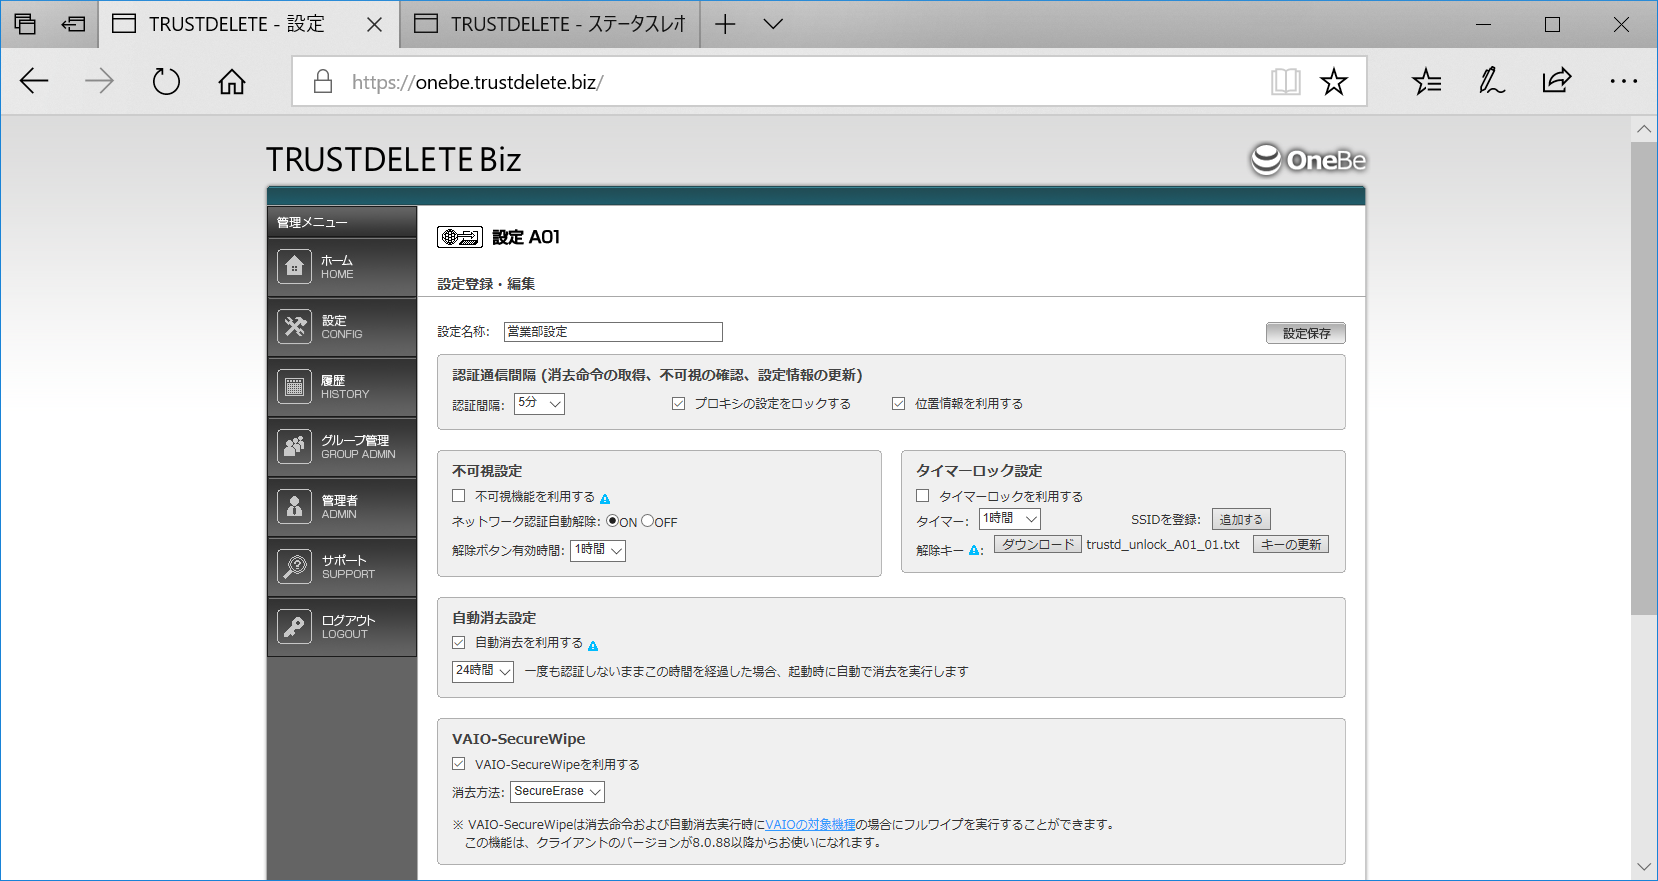The image size is (1658, 881).
Task: Click ダウンロード button for unlock key
Action: pyautogui.click(x=1038, y=545)
